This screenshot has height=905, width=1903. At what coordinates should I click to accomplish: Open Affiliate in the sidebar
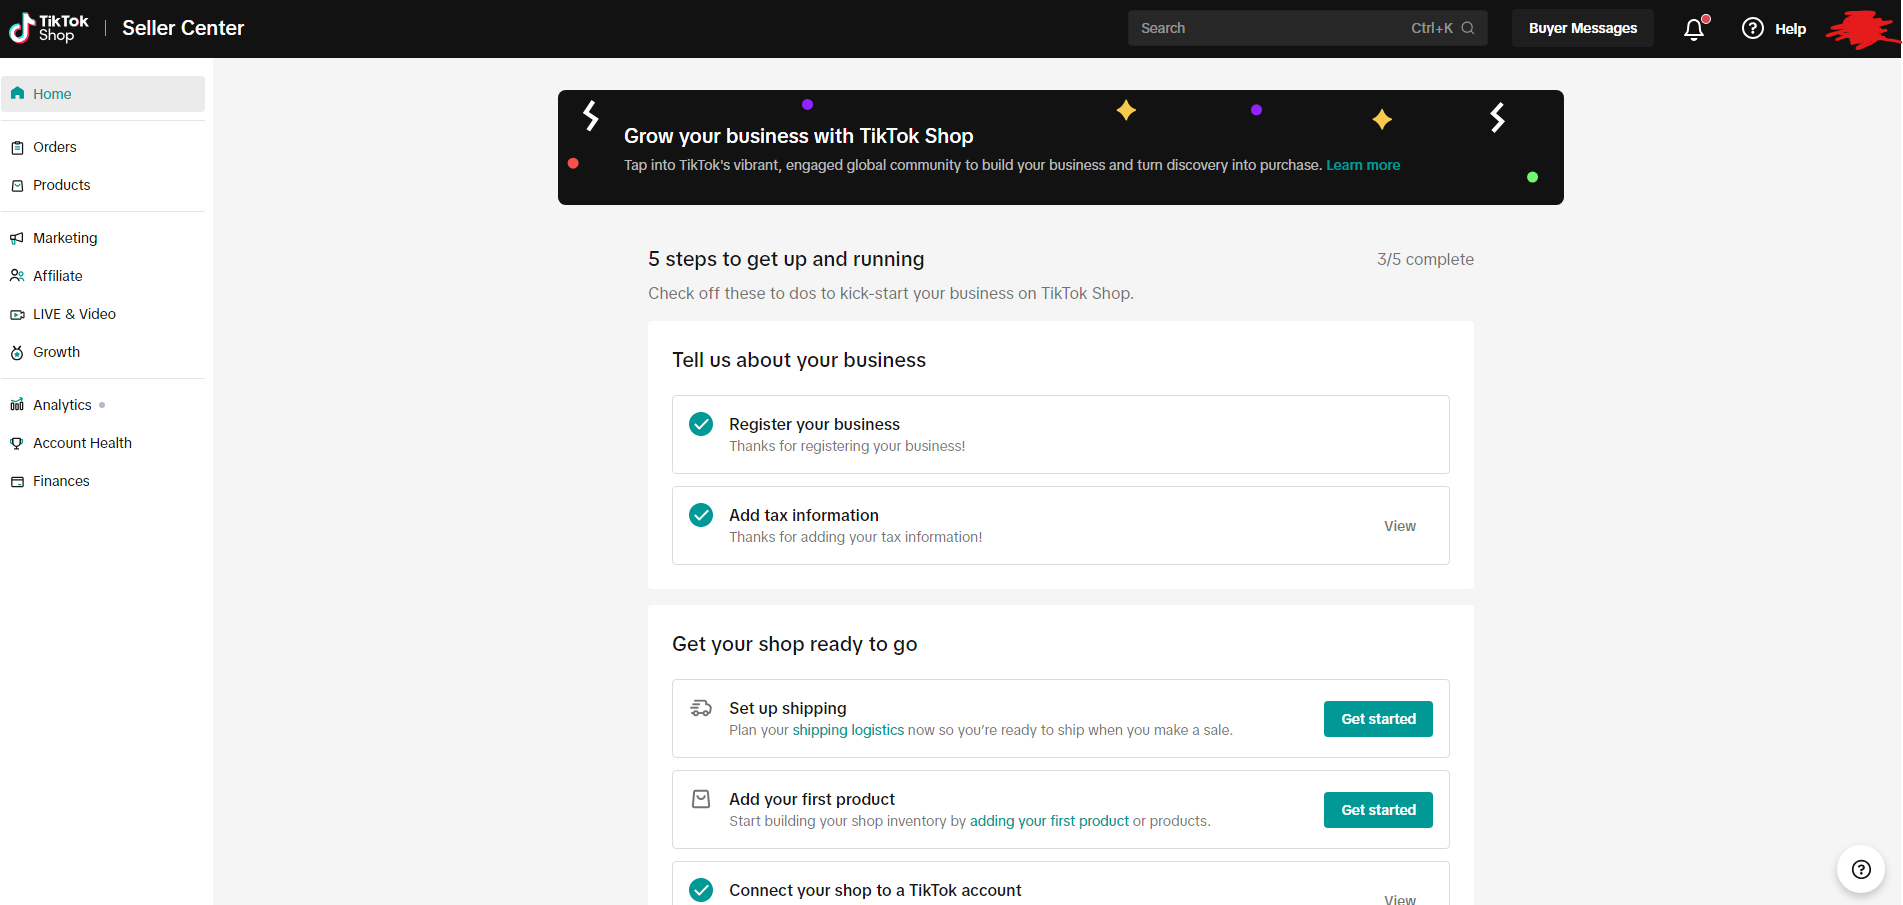click(103, 276)
